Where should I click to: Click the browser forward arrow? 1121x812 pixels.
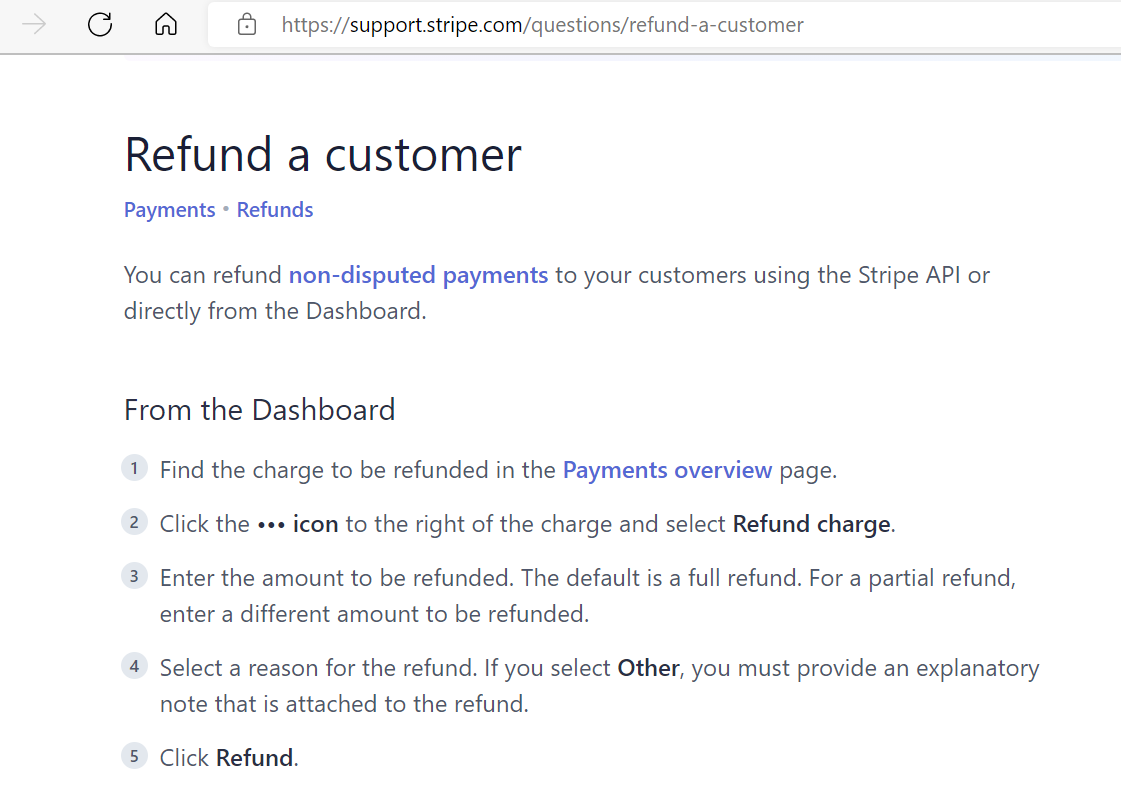point(34,25)
